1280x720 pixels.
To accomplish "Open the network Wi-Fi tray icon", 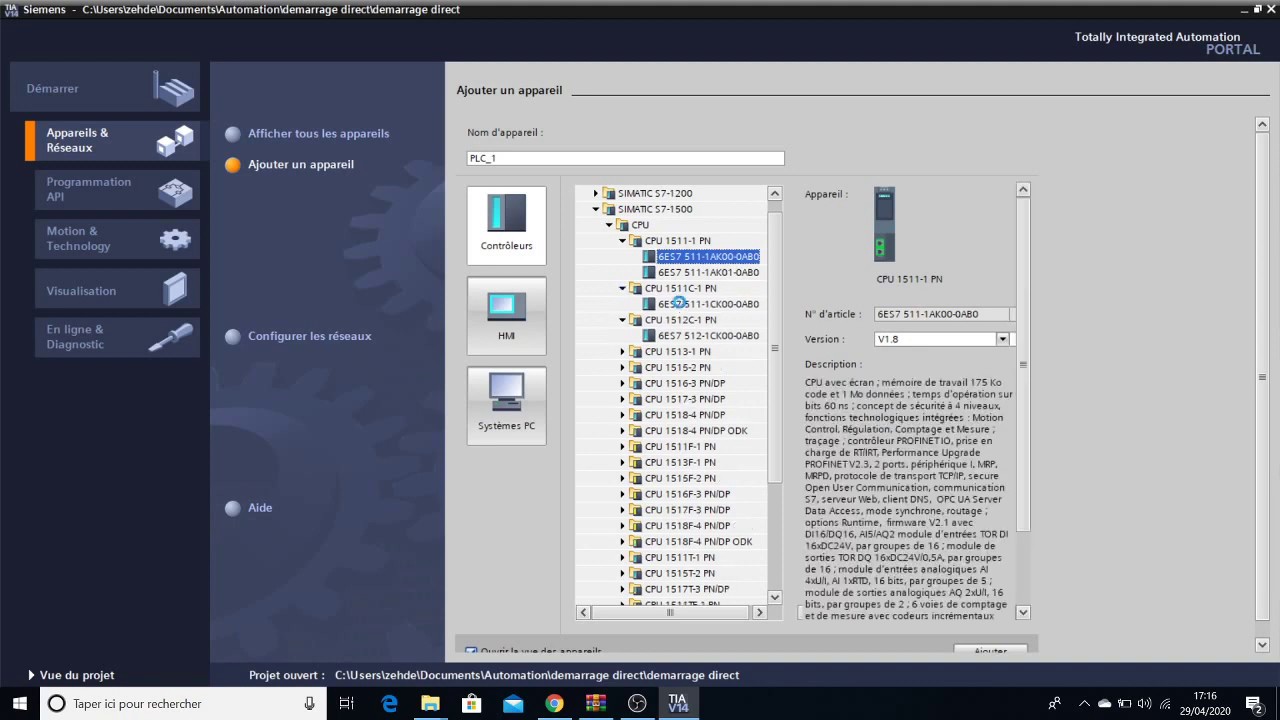I will 1164,703.
